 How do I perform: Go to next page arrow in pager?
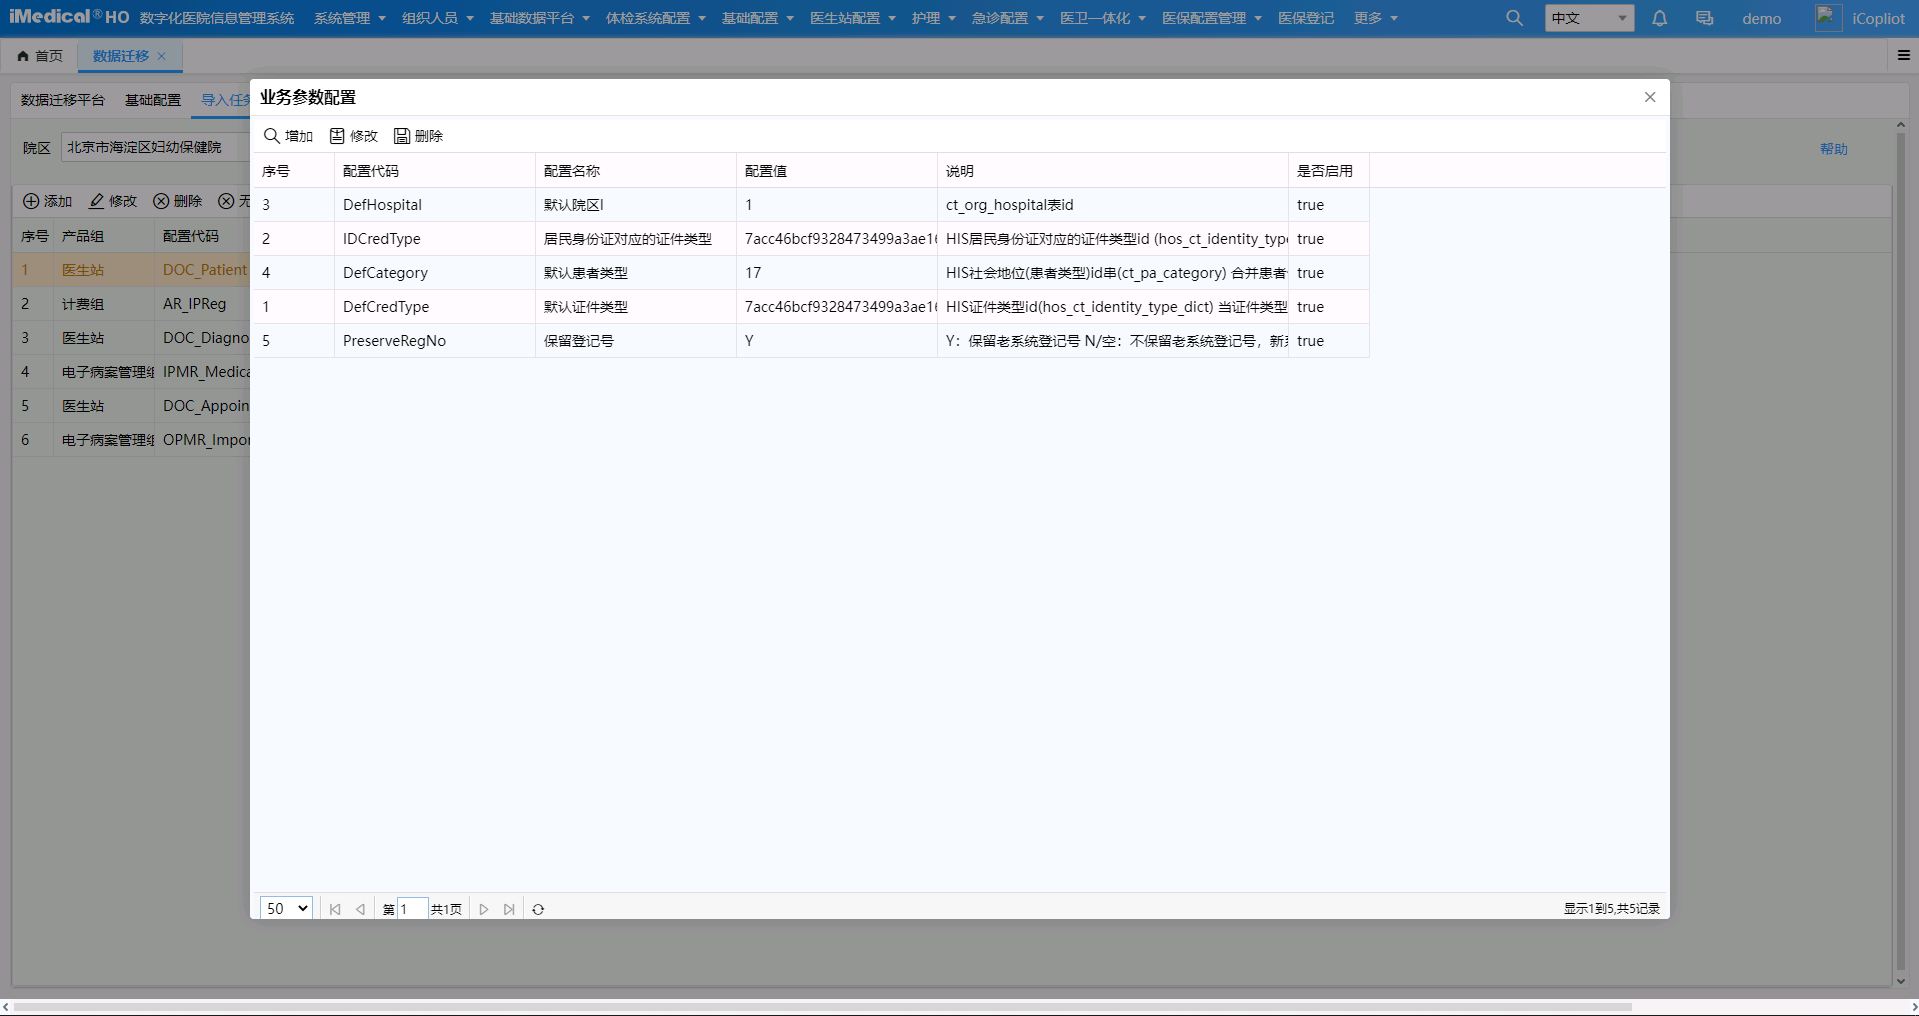point(484,909)
